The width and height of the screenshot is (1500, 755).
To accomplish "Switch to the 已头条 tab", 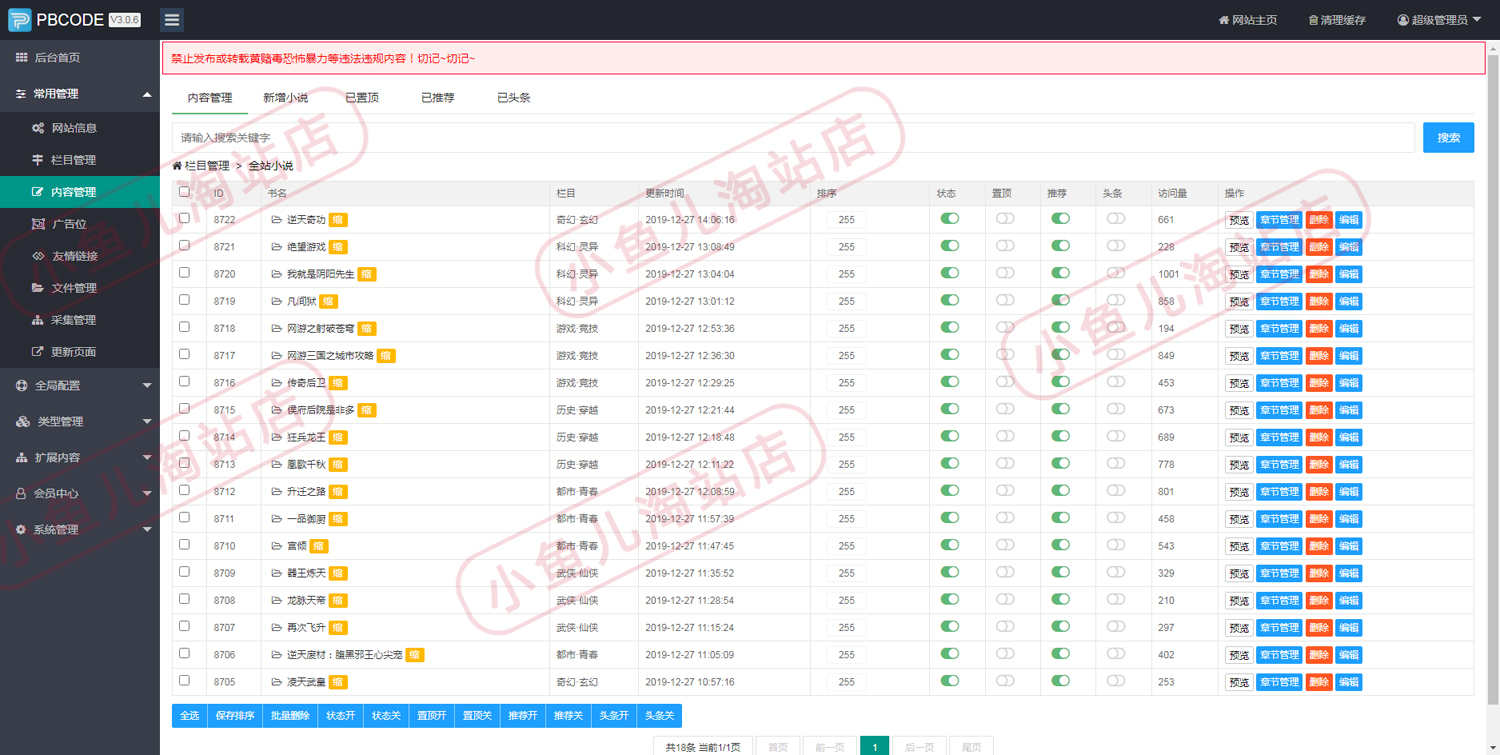I will point(514,98).
